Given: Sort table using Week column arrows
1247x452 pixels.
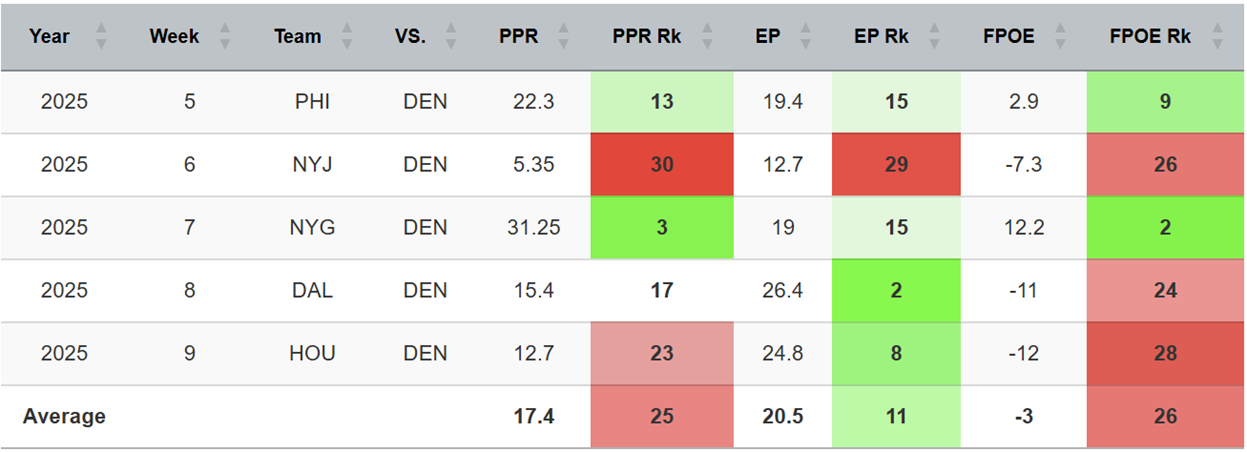Looking at the screenshot, I should (x=224, y=37).
